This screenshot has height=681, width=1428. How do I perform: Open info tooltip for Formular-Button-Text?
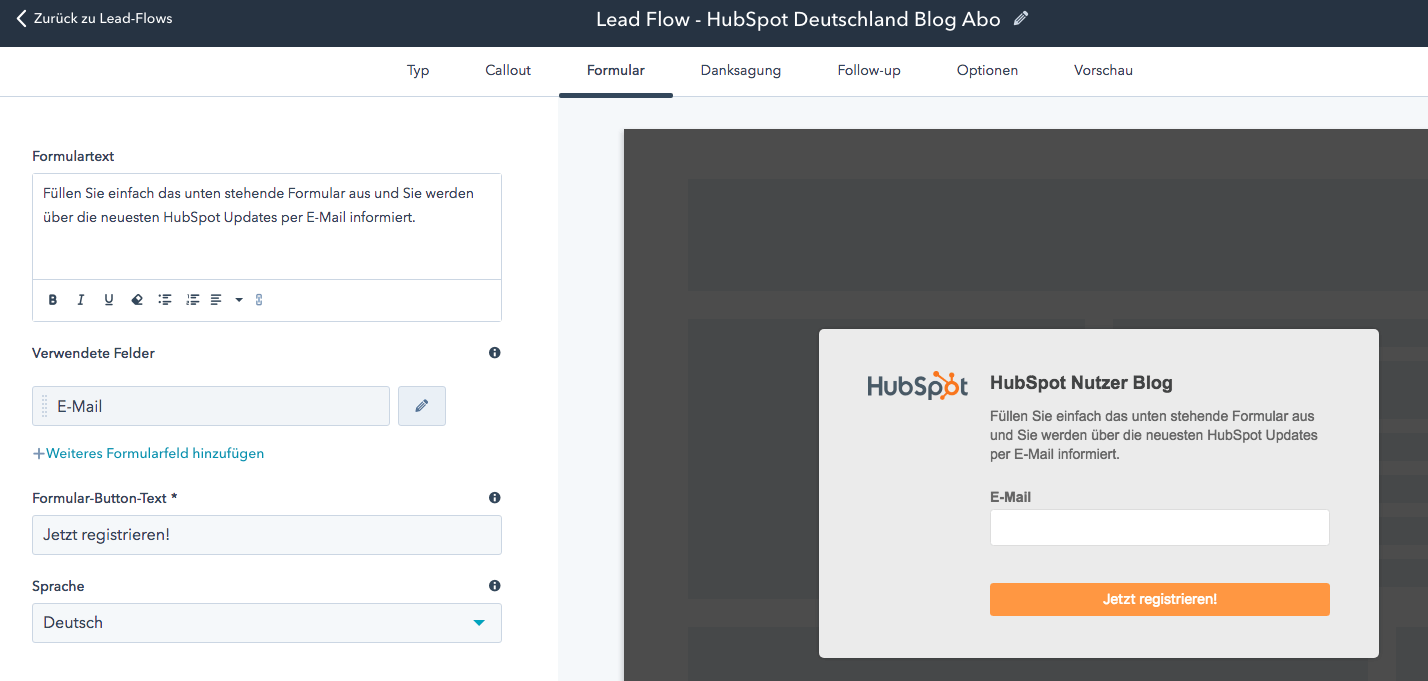pos(494,498)
